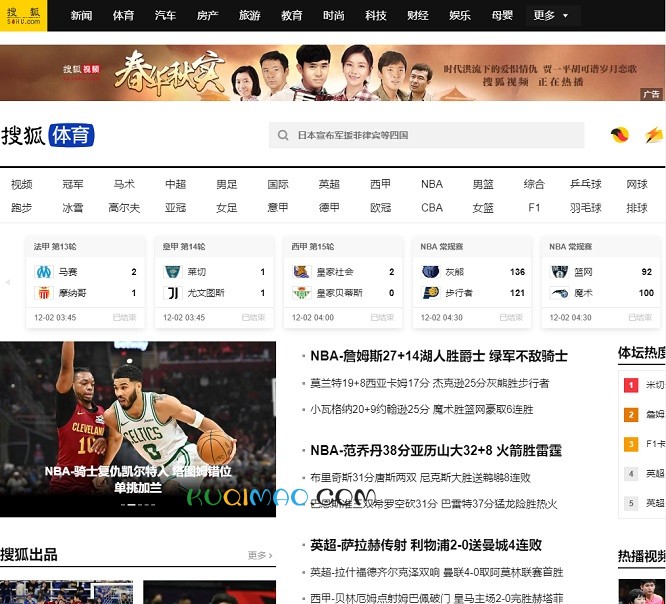Open rank 1 badge in 体坛热度
The image size is (666, 604).
click(631, 385)
